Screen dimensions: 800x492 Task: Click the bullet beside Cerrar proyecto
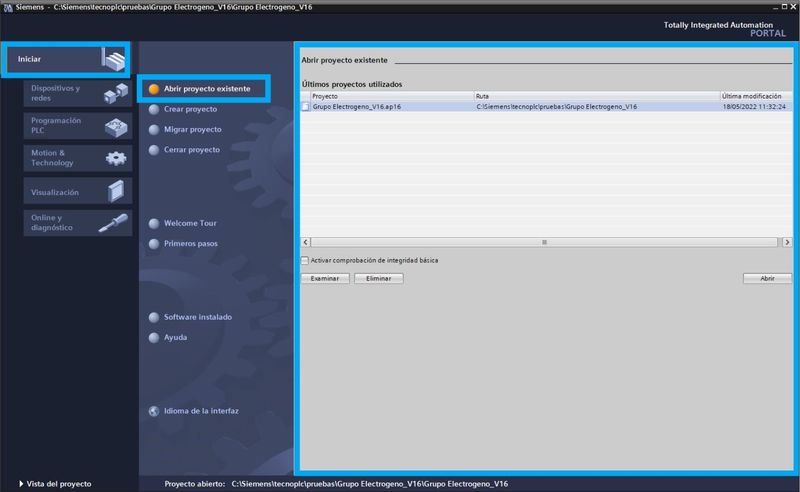pyautogui.click(x=154, y=150)
